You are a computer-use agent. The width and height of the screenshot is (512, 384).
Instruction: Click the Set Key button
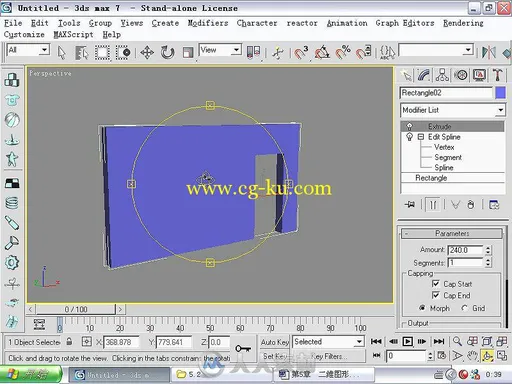274,356
